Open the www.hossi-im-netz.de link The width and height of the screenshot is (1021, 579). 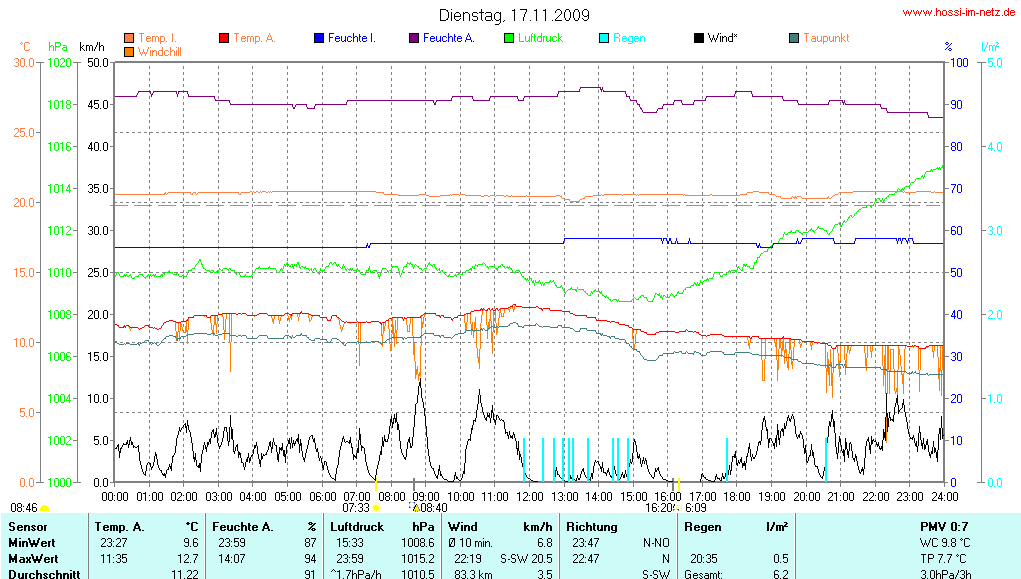click(959, 13)
